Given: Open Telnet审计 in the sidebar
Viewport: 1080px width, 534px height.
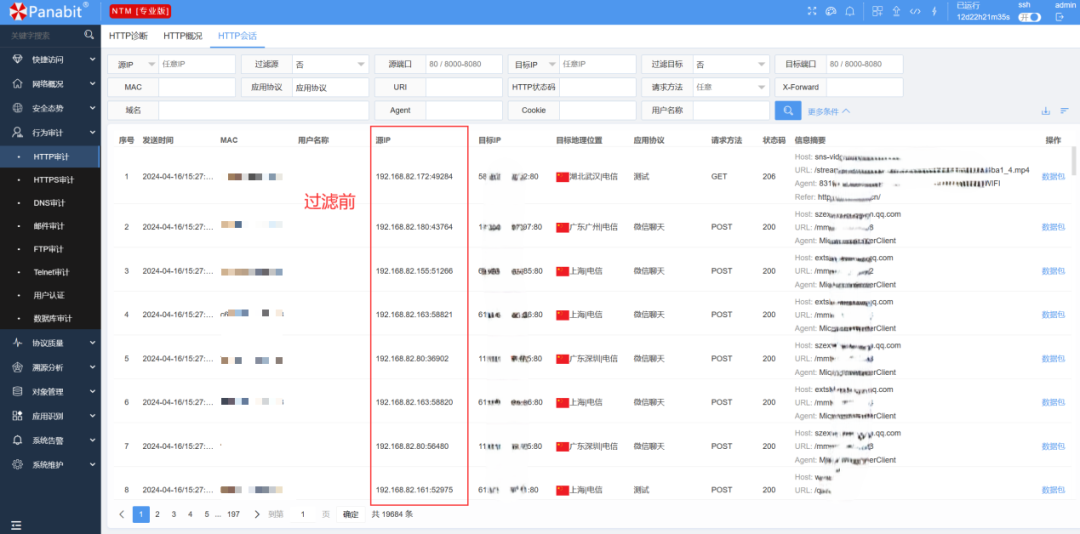Looking at the screenshot, I should pos(50,272).
